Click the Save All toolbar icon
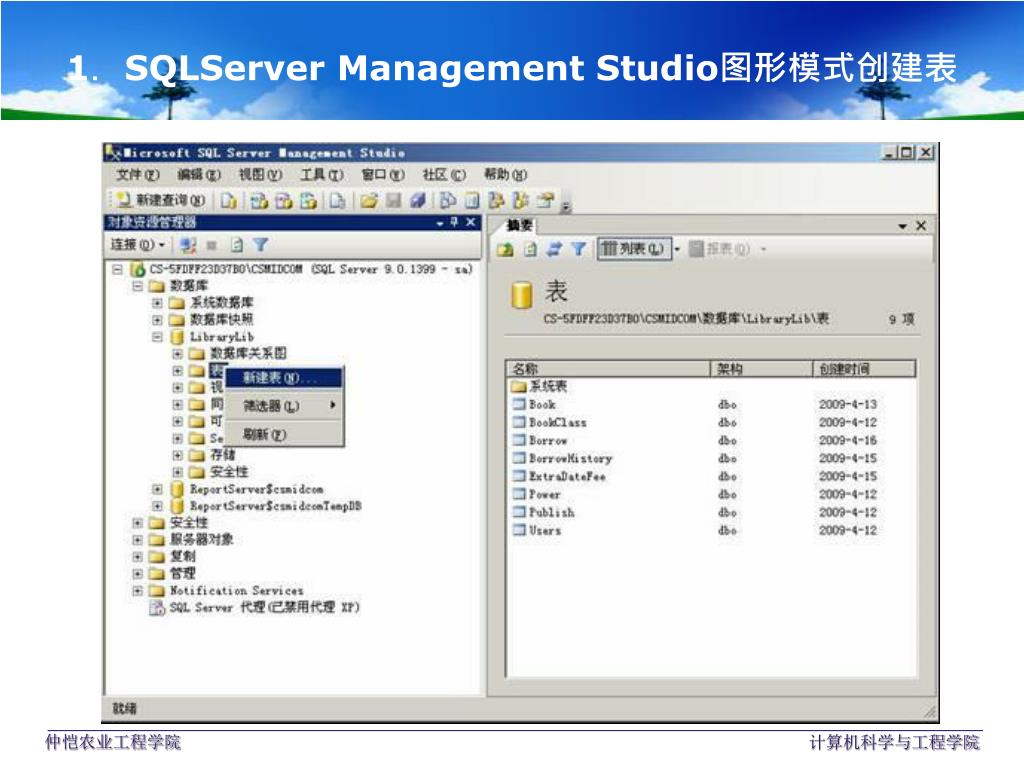This screenshot has height=768, width=1024. pyautogui.click(x=419, y=200)
